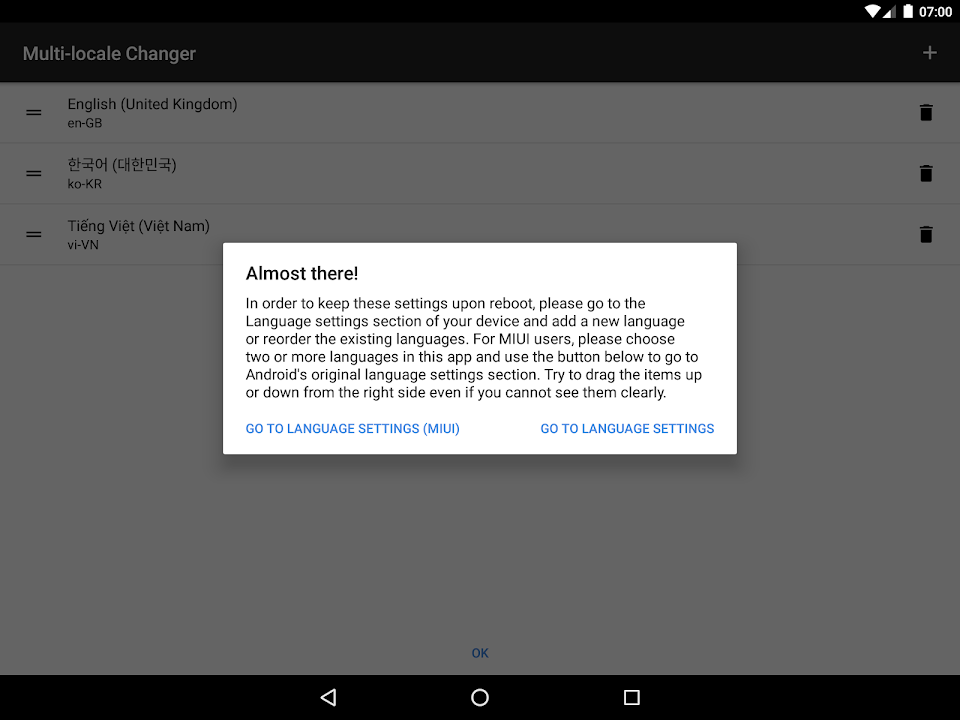Tap the reorder handle next to vi-VN
The image size is (960, 720).
[x=34, y=235]
